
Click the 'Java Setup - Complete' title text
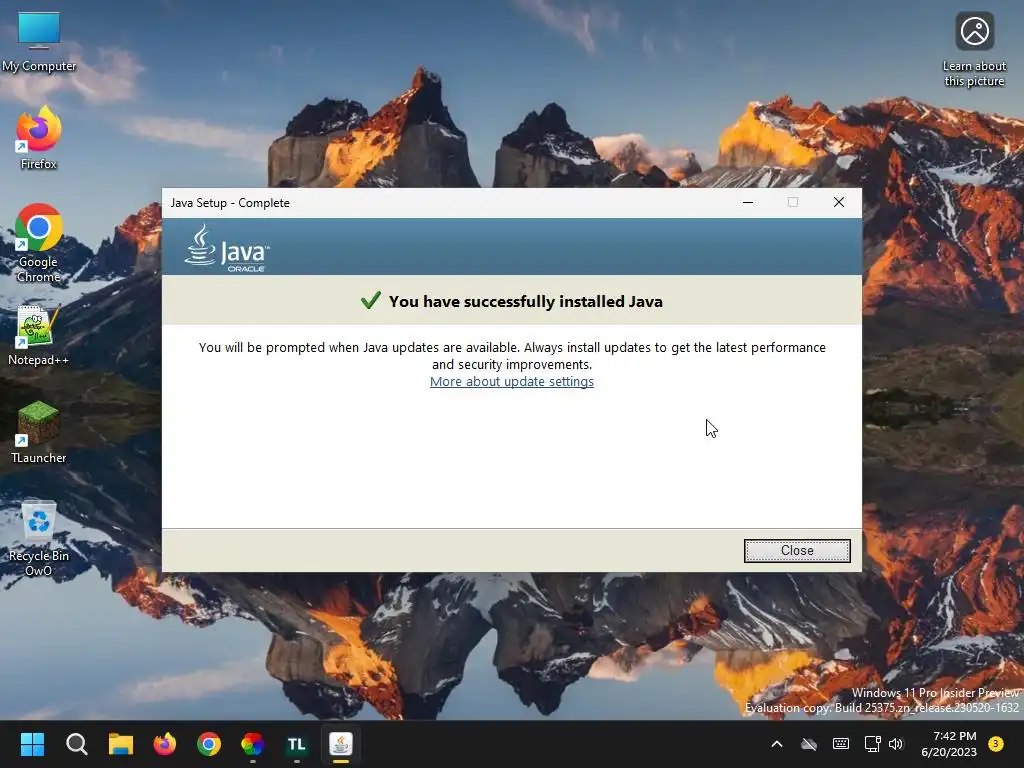pos(230,203)
